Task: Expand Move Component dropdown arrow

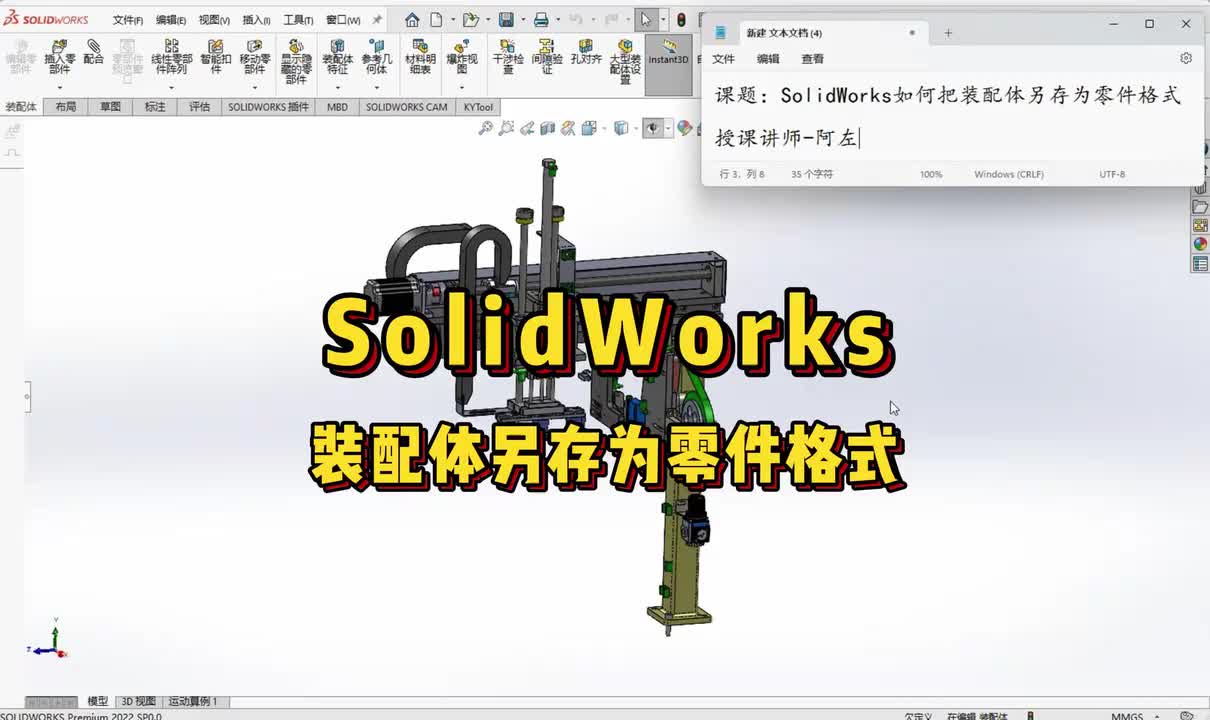Action: (x=255, y=88)
